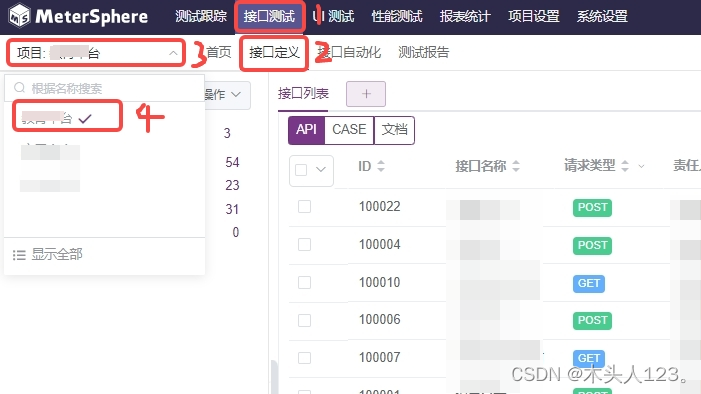Open the 性能测试 menu

397,17
